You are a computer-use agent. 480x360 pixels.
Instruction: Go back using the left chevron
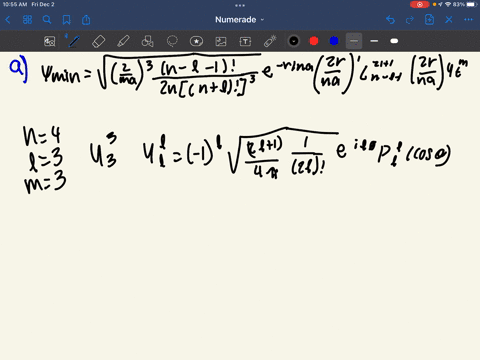(x=8, y=20)
